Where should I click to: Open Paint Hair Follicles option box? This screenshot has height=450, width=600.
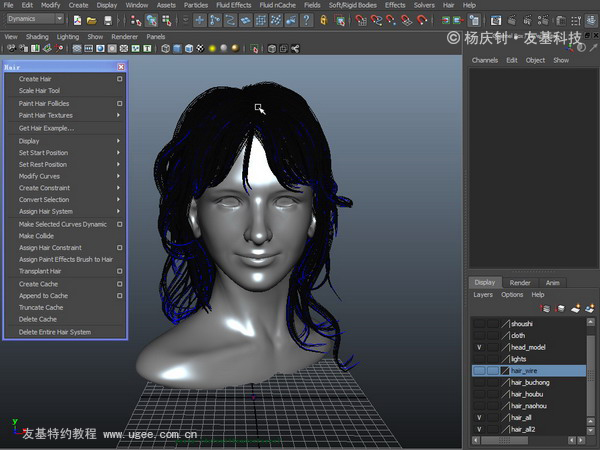click(119, 103)
